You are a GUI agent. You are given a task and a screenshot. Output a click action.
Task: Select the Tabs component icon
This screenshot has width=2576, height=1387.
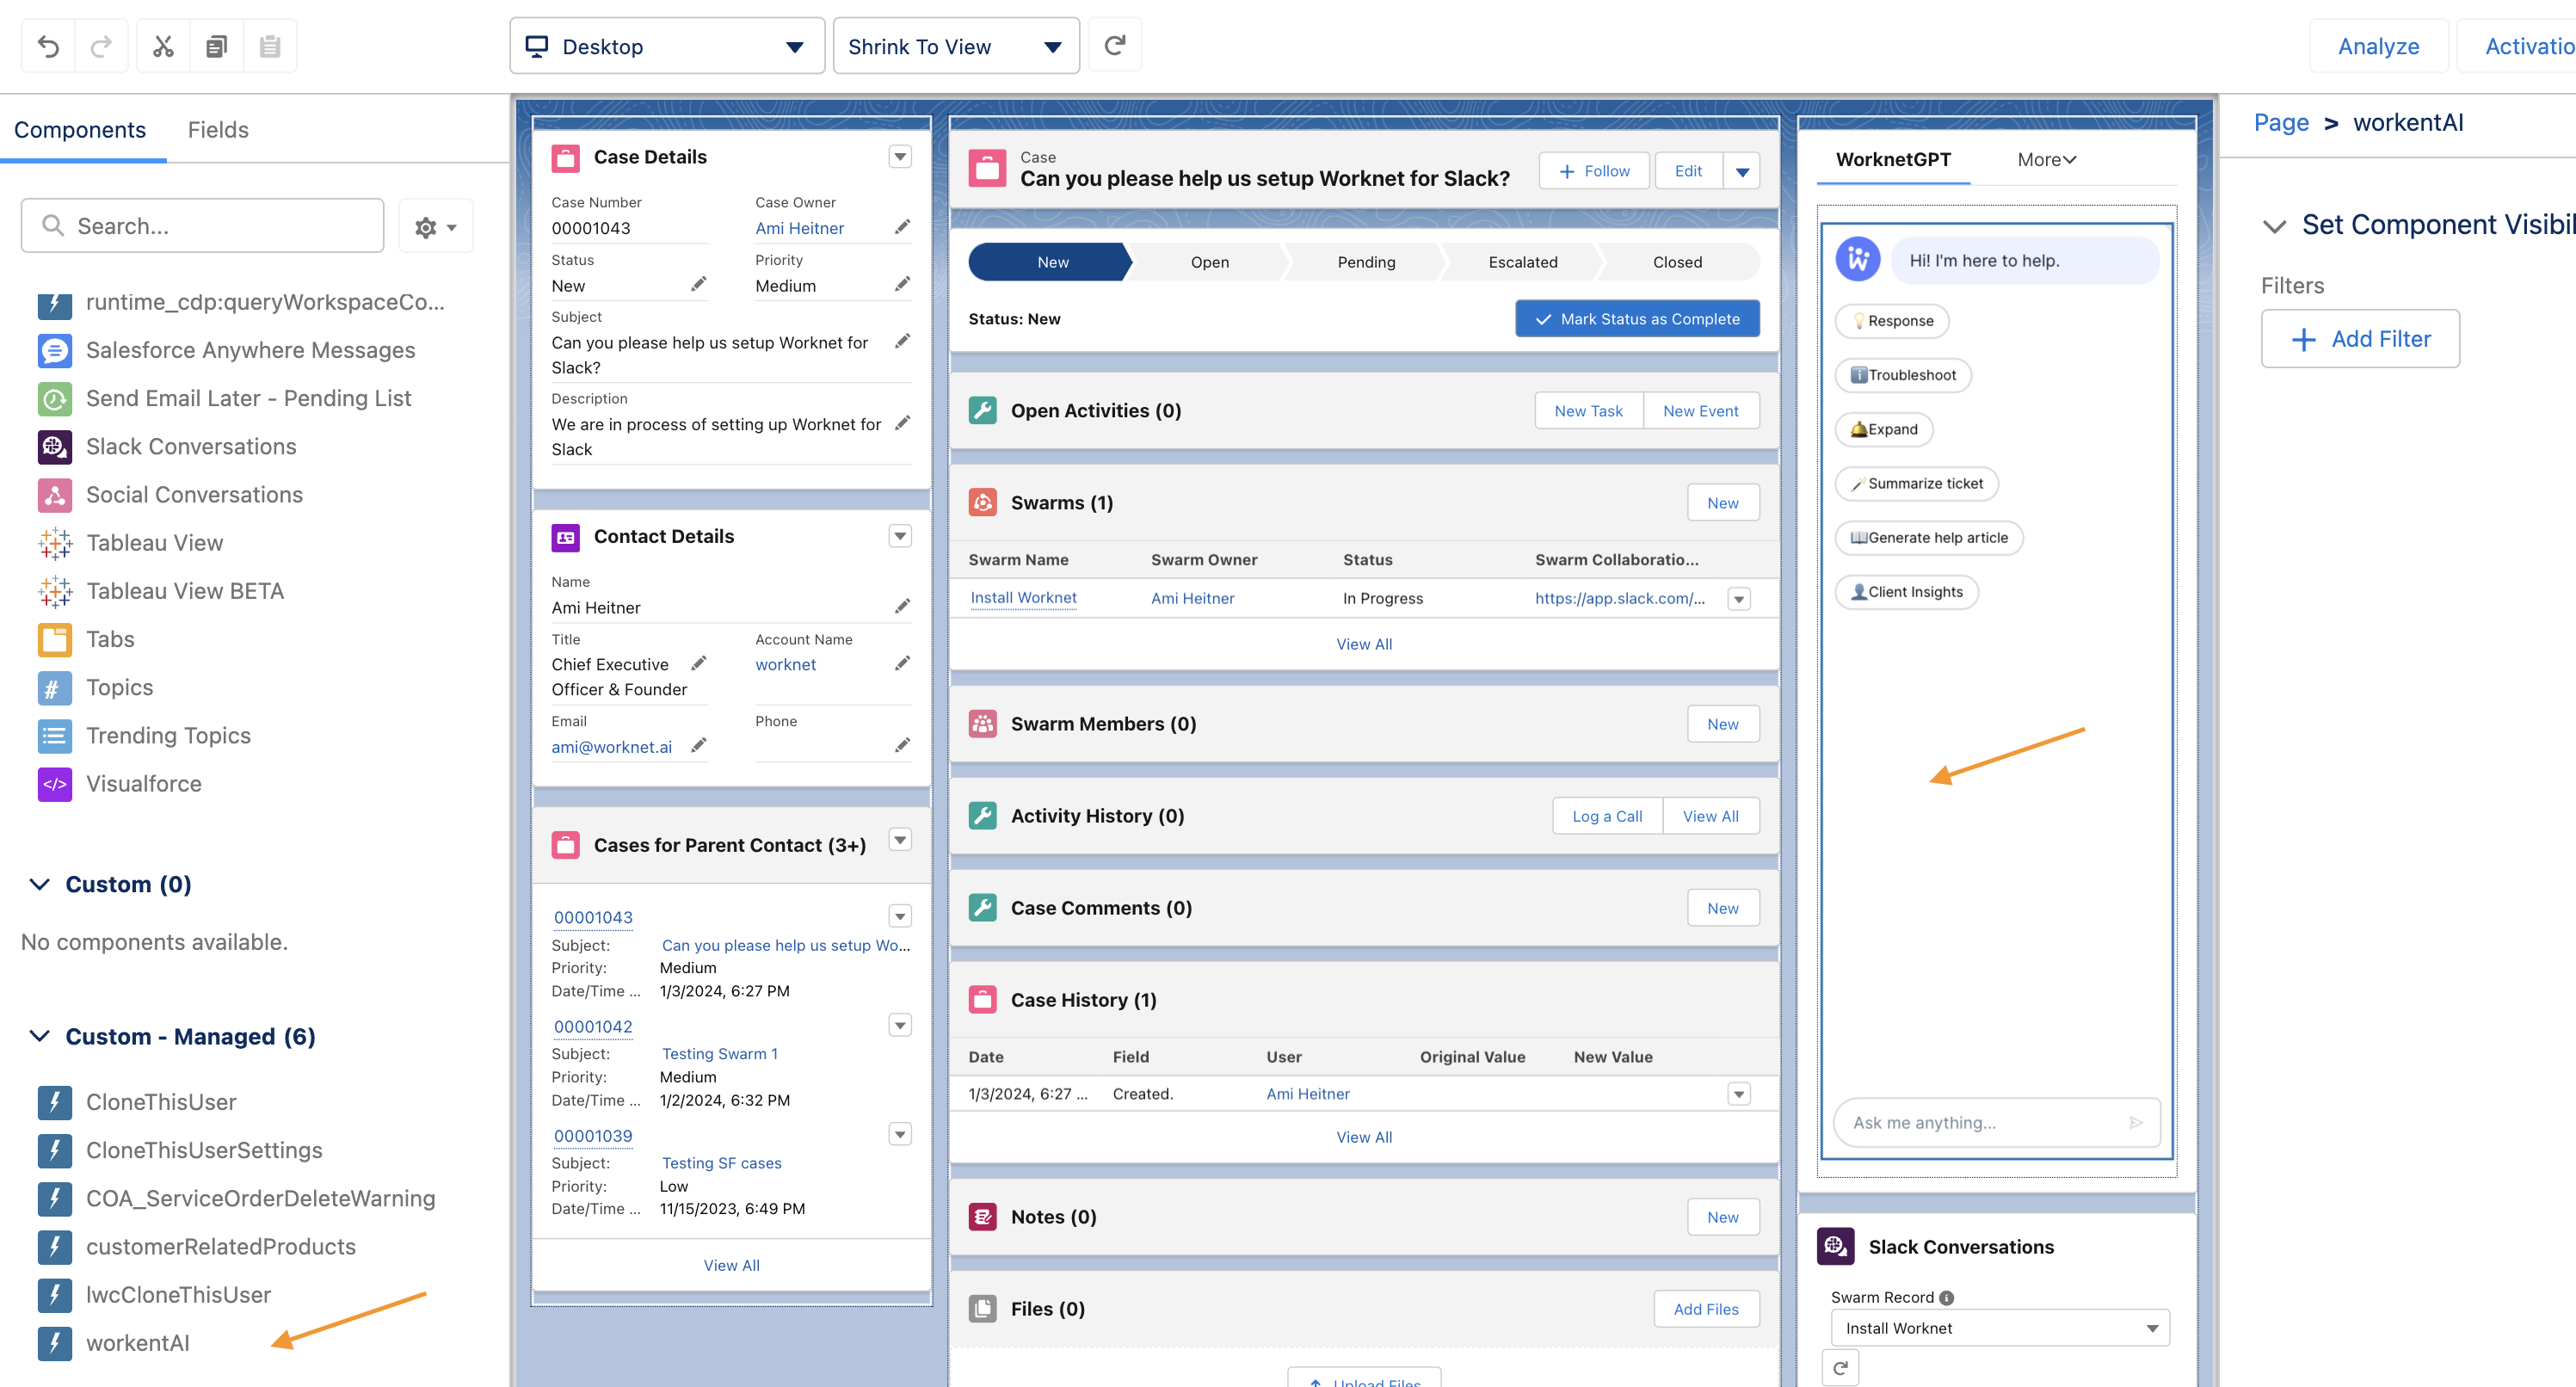click(54, 639)
